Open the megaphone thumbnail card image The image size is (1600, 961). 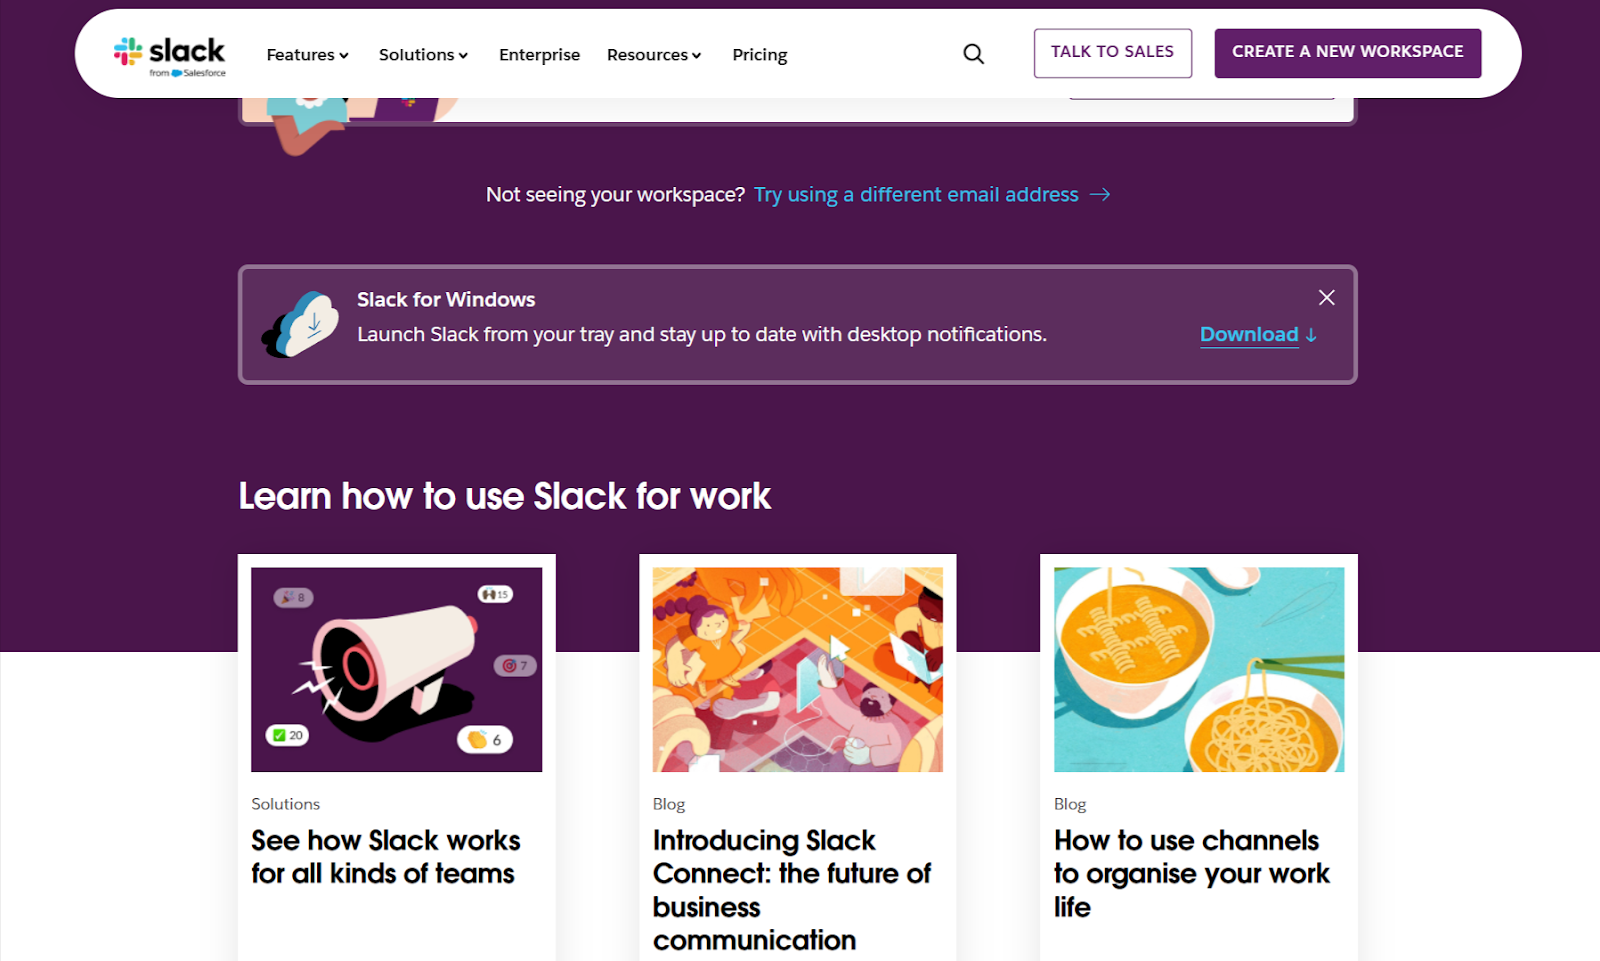coord(397,669)
